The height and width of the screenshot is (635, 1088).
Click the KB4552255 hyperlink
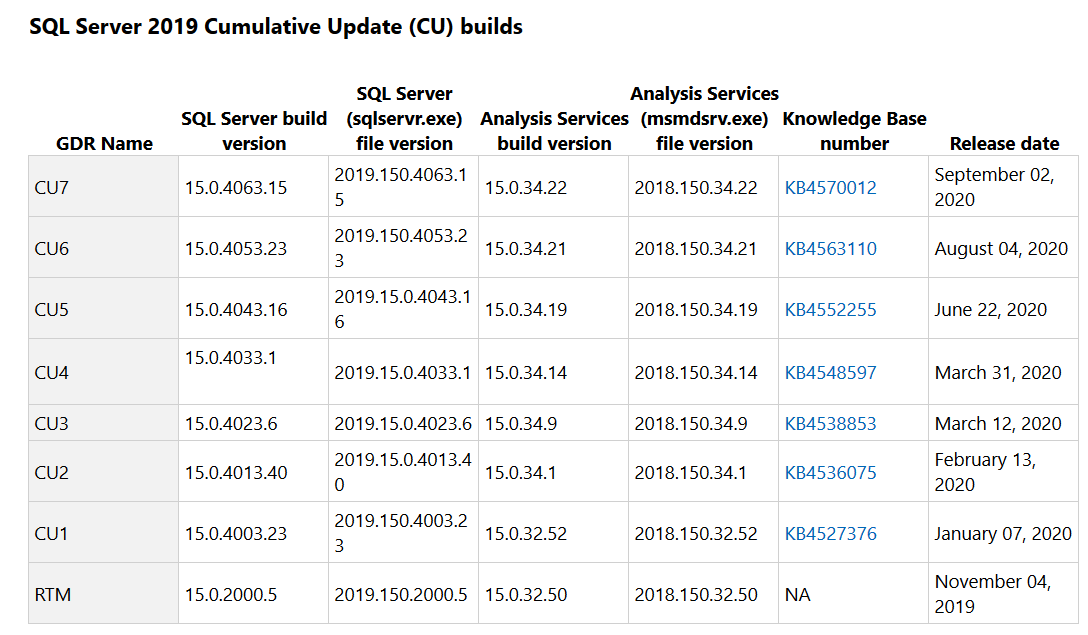click(x=830, y=310)
